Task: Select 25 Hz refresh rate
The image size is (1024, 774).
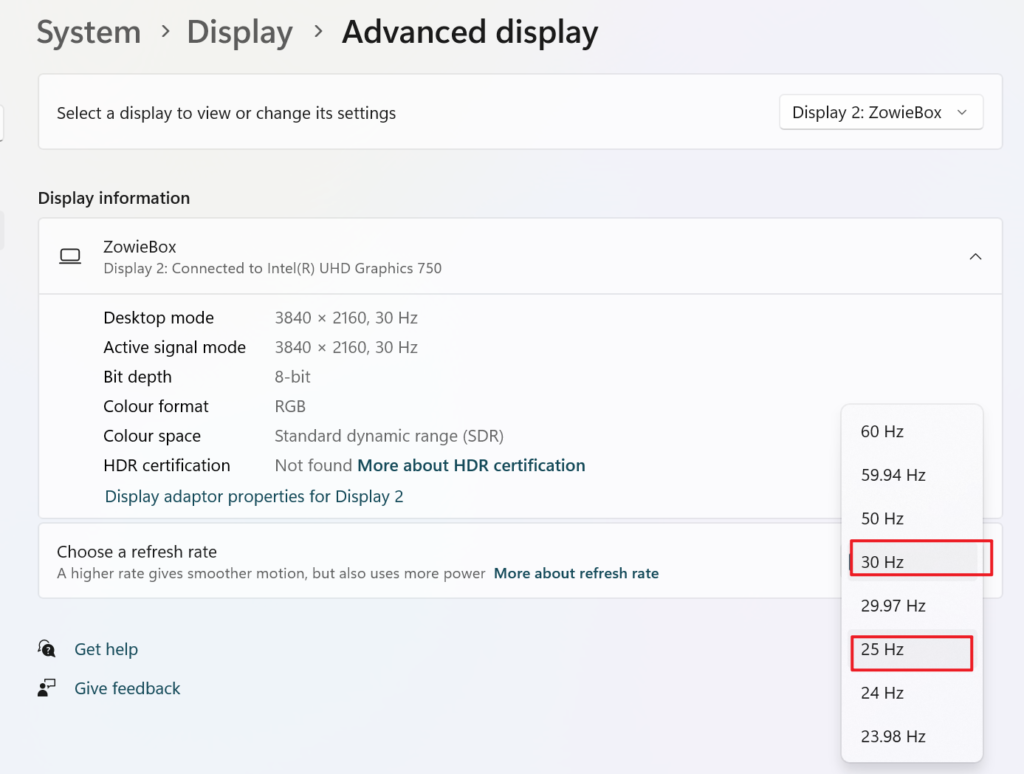Action: click(882, 650)
